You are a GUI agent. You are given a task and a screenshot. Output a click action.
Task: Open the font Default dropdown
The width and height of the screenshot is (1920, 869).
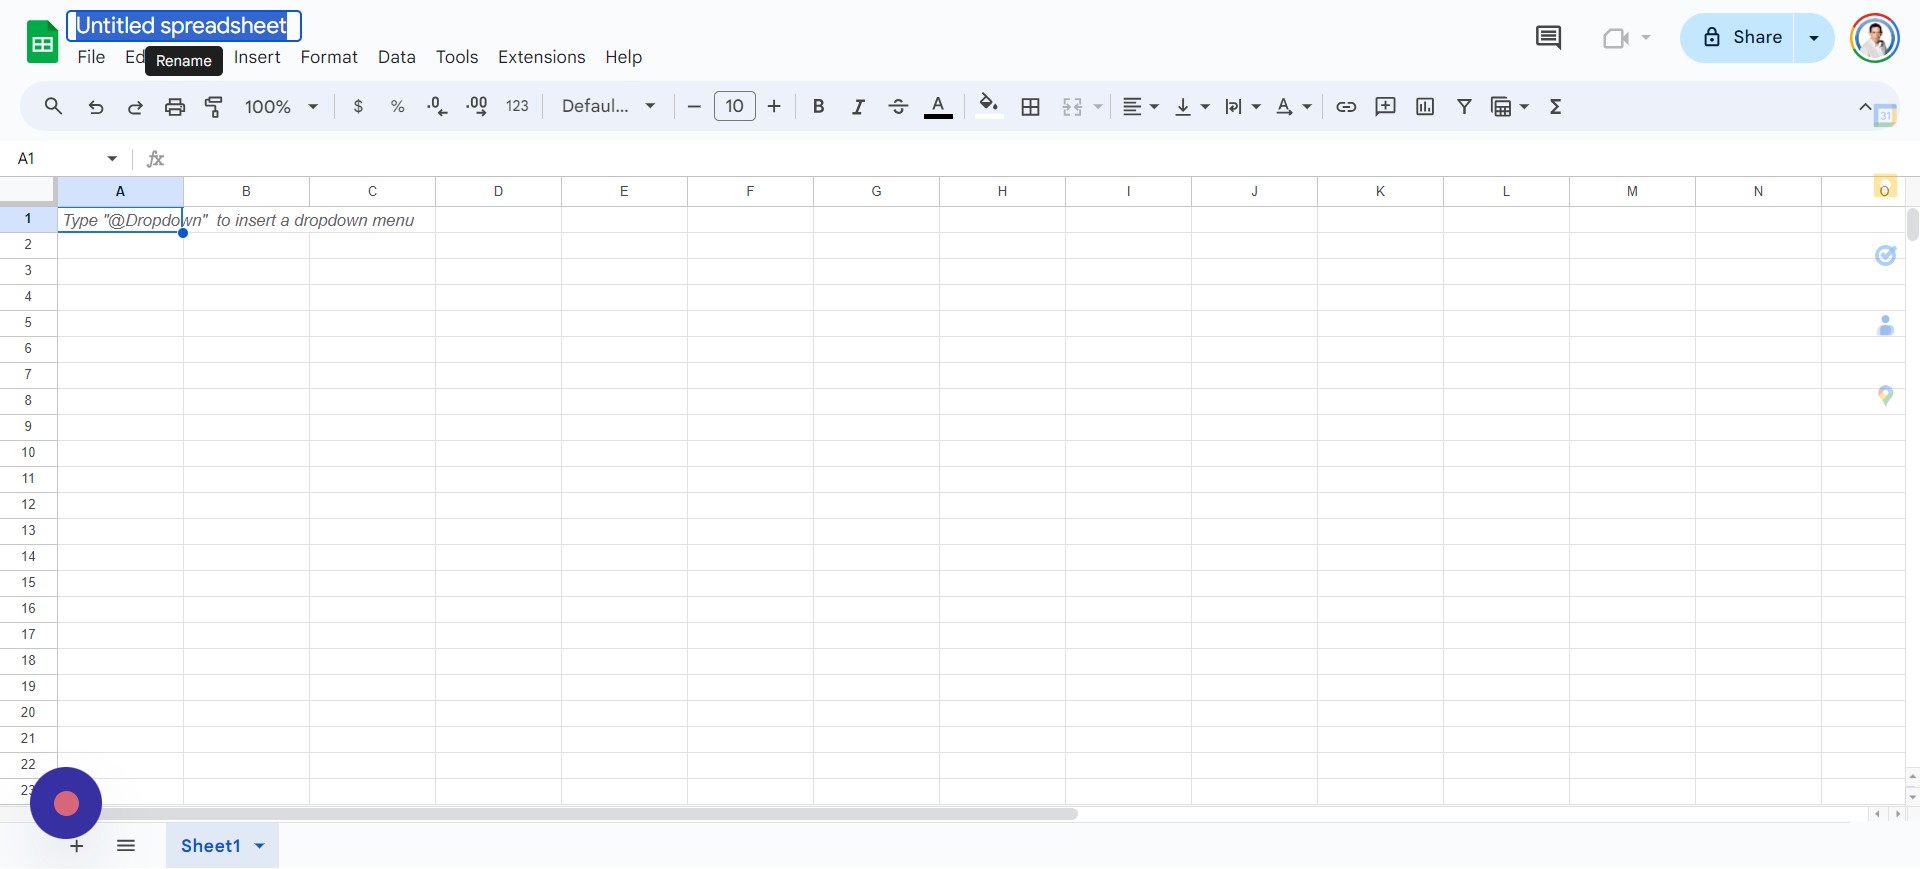608,107
